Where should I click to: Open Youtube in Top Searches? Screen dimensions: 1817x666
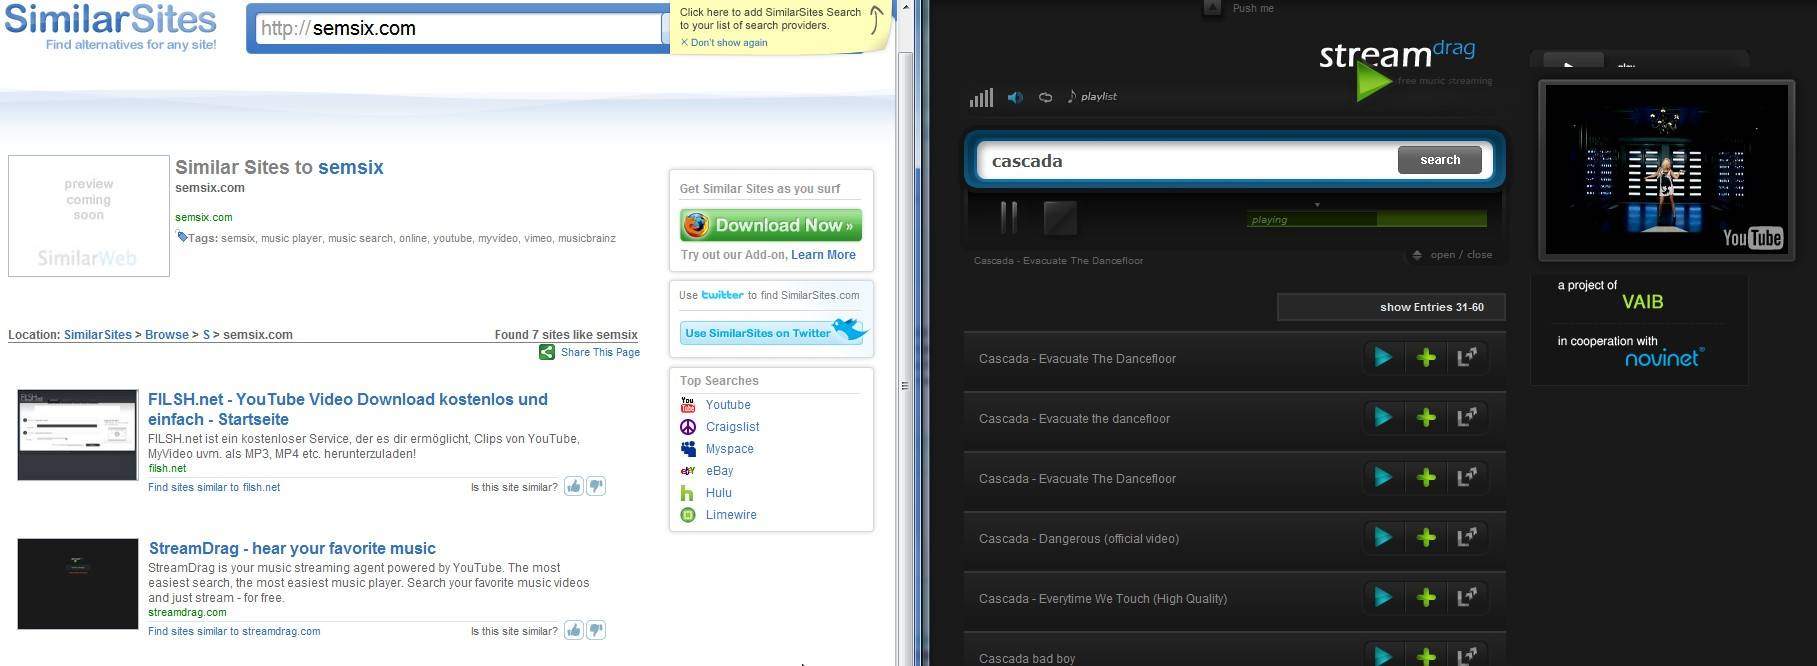pyautogui.click(x=728, y=405)
